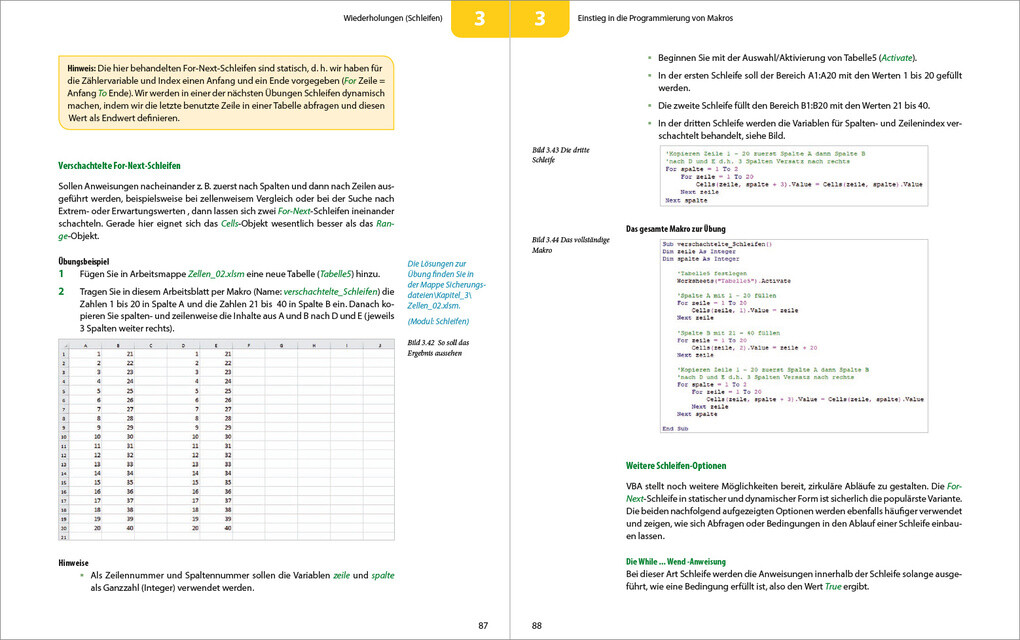Click the header 'Einstieg in die Programmierung von Makros'
The height and width of the screenshot is (640, 1020).
(x=655, y=18)
